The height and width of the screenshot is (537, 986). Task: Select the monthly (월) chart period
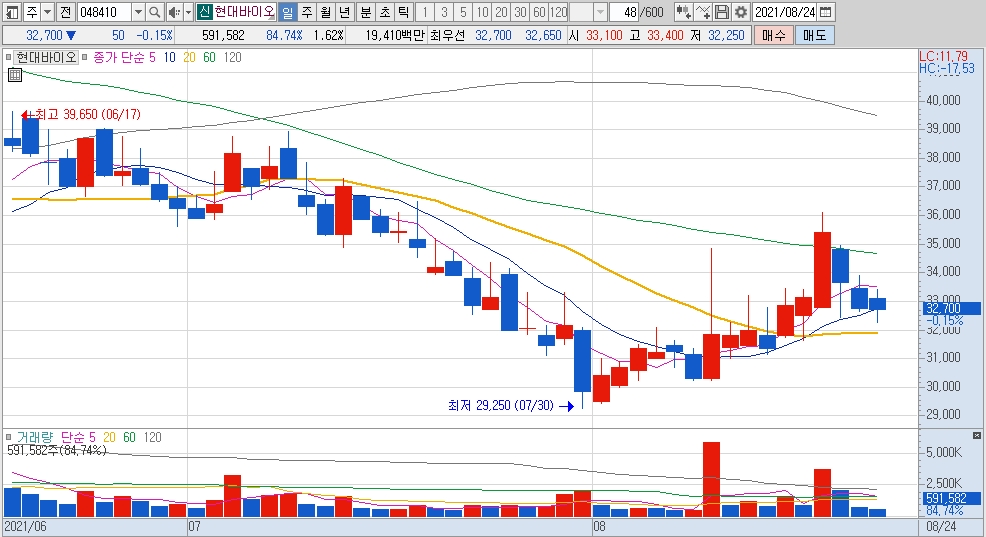pos(325,12)
